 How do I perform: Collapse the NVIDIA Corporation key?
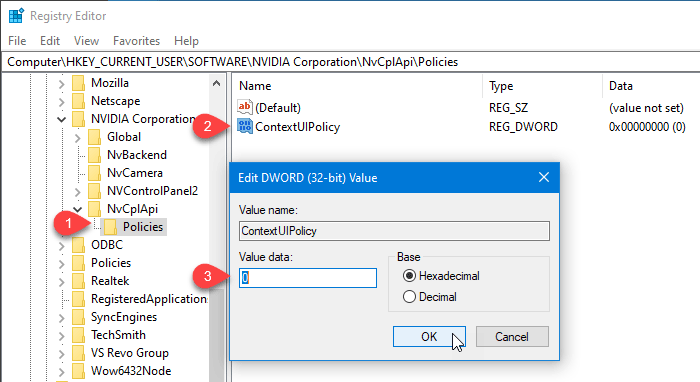click(62, 119)
